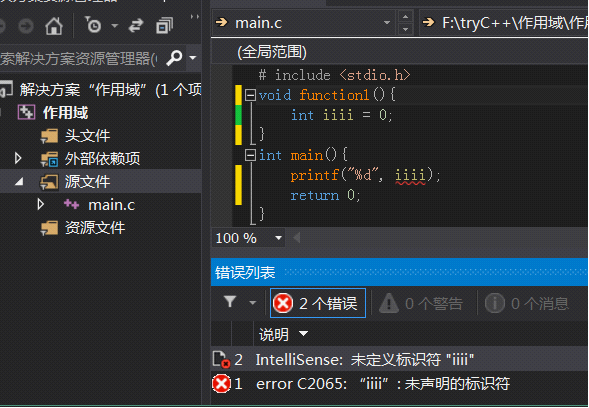589x408 pixels.
Task: Select the 源文件 folder
Action: [87, 182]
